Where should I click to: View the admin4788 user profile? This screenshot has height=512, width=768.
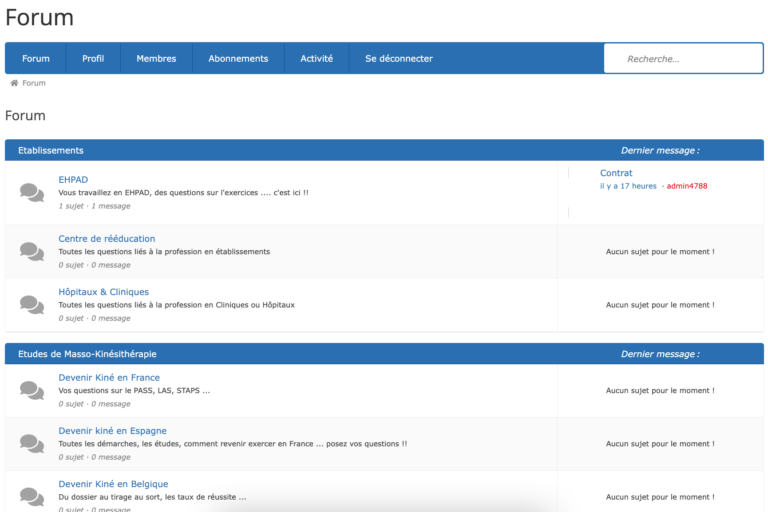pyautogui.click(x=687, y=186)
